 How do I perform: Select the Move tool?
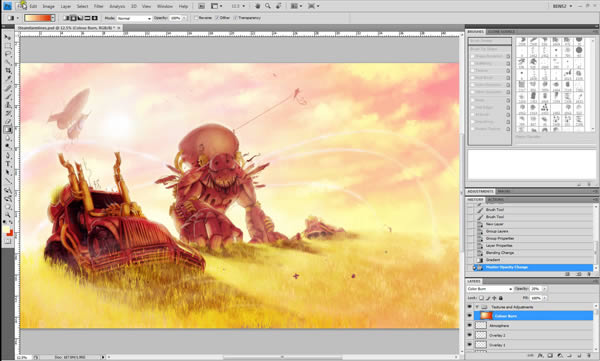[x=8, y=37]
